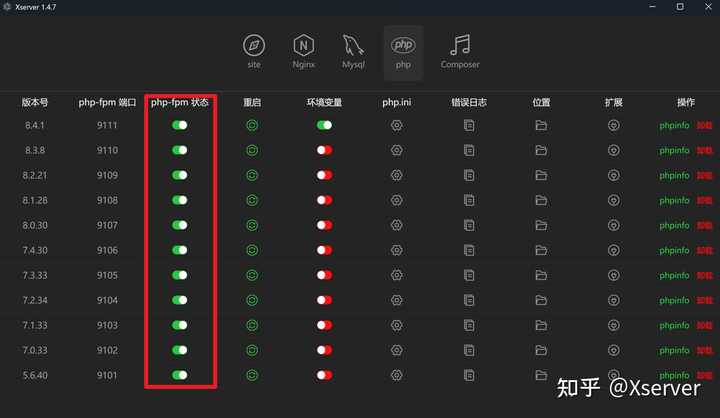Click red uninstall text for PHP 8.3.8
This screenshot has height=418, width=720.
(704, 150)
